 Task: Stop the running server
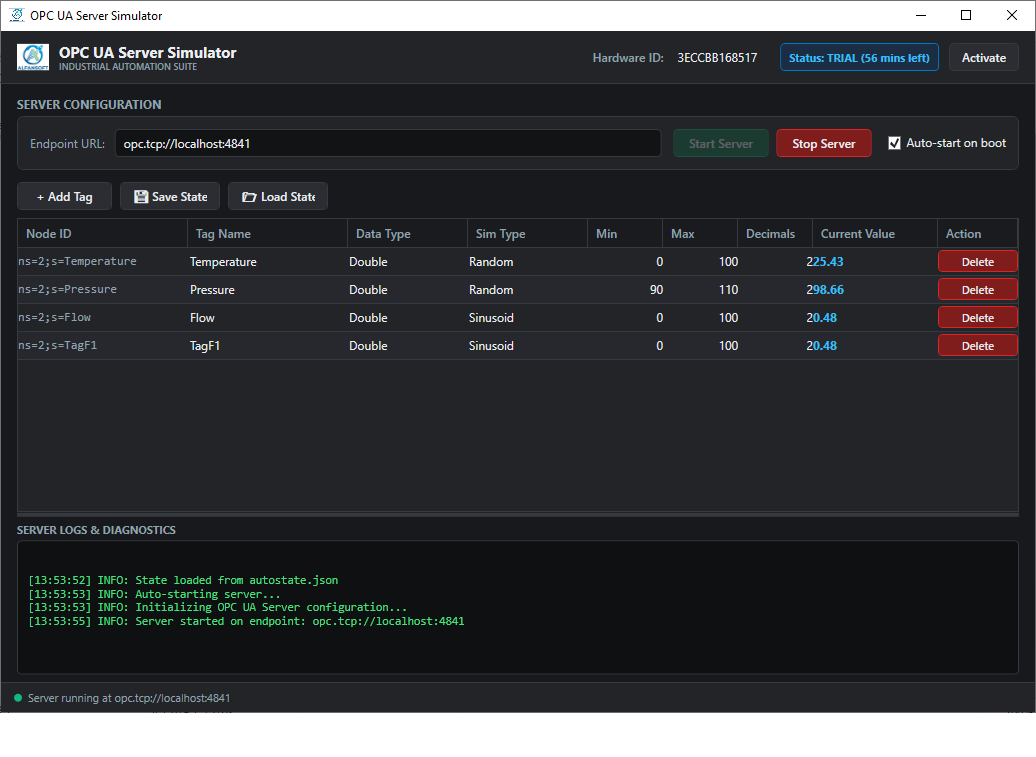click(823, 143)
